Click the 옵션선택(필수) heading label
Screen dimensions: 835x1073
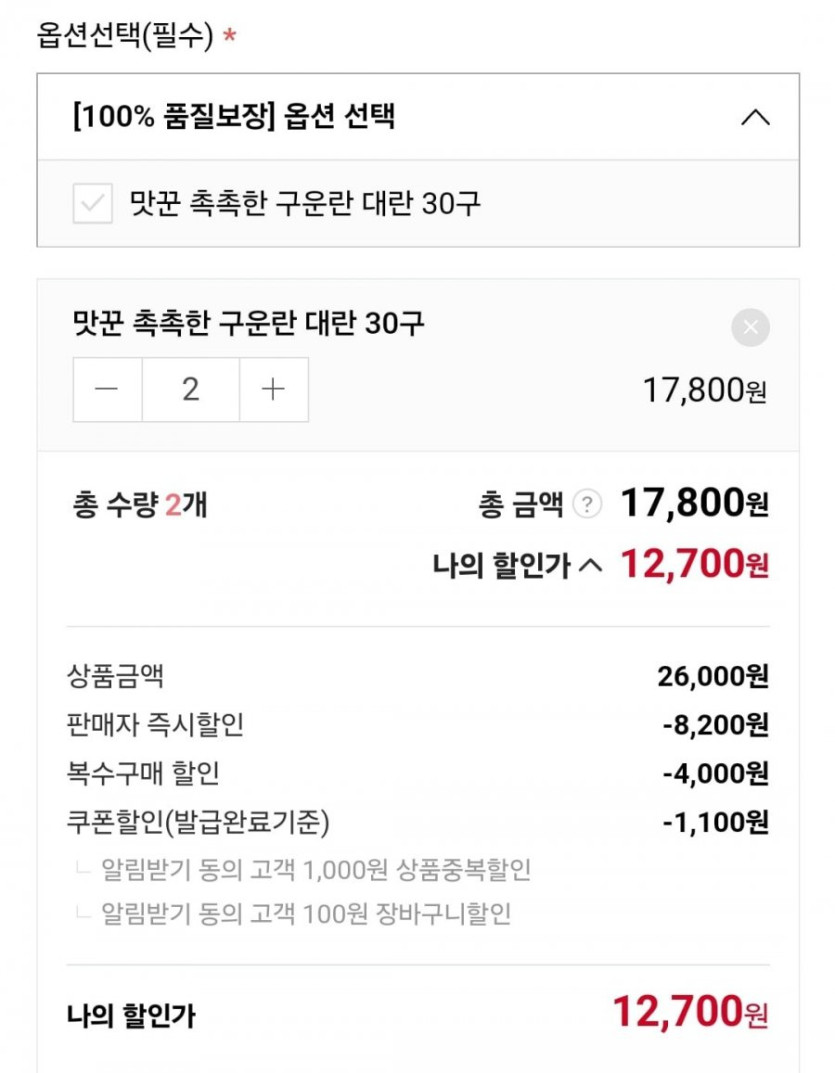coord(126,37)
